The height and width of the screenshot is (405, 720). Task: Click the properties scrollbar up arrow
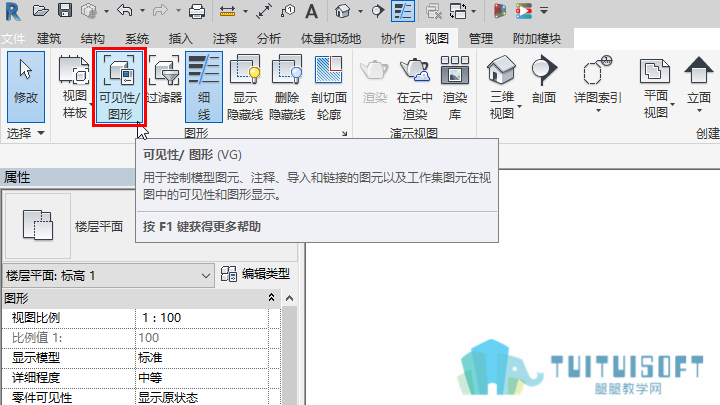[289, 298]
